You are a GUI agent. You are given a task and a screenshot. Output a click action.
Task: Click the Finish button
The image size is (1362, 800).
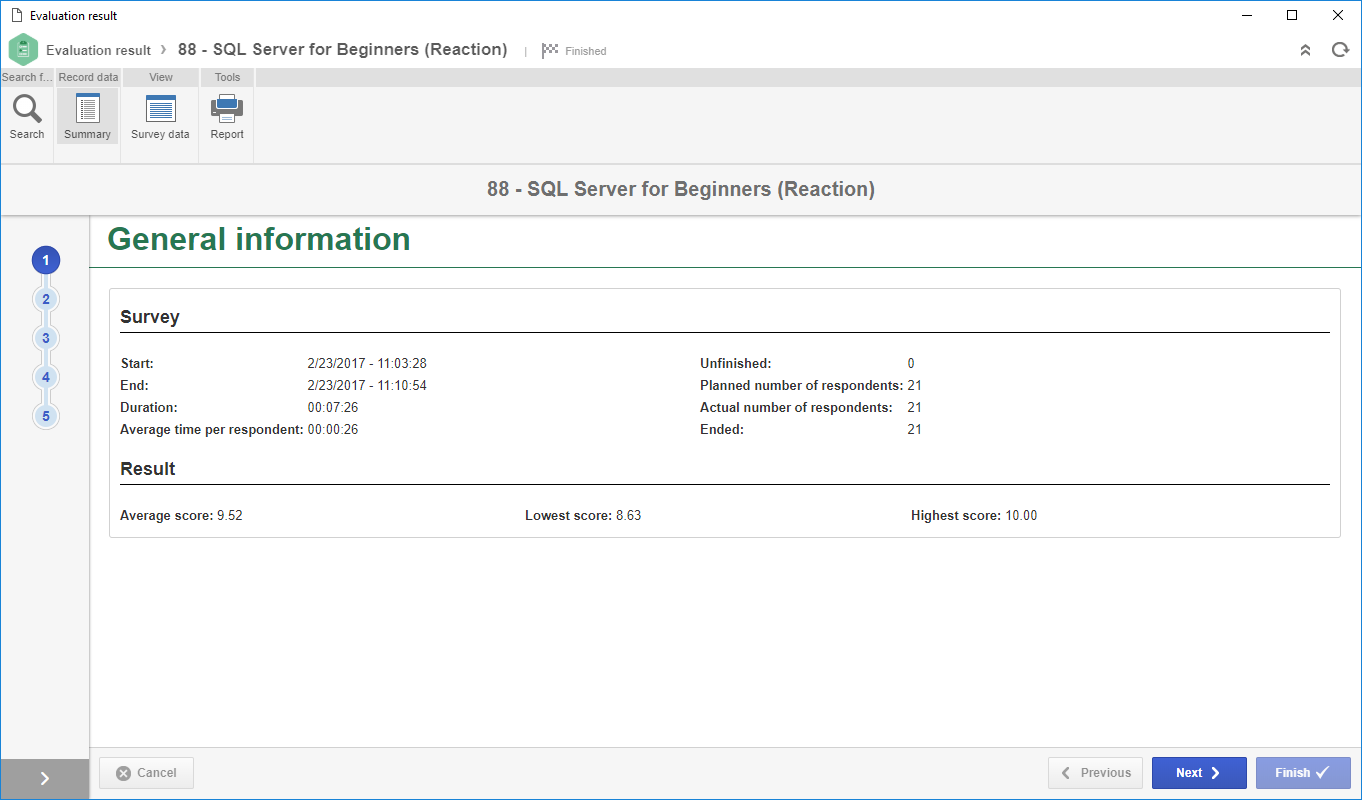coord(1303,773)
